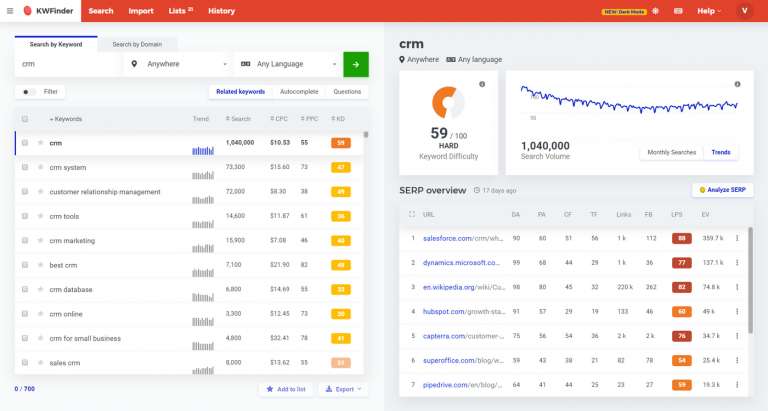Image resolution: width=768 pixels, height=411 pixels.
Task: Click the Analyze SERP button
Action: tap(722, 190)
